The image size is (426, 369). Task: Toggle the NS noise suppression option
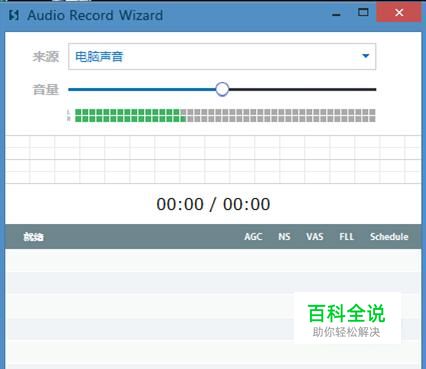pyautogui.click(x=284, y=237)
